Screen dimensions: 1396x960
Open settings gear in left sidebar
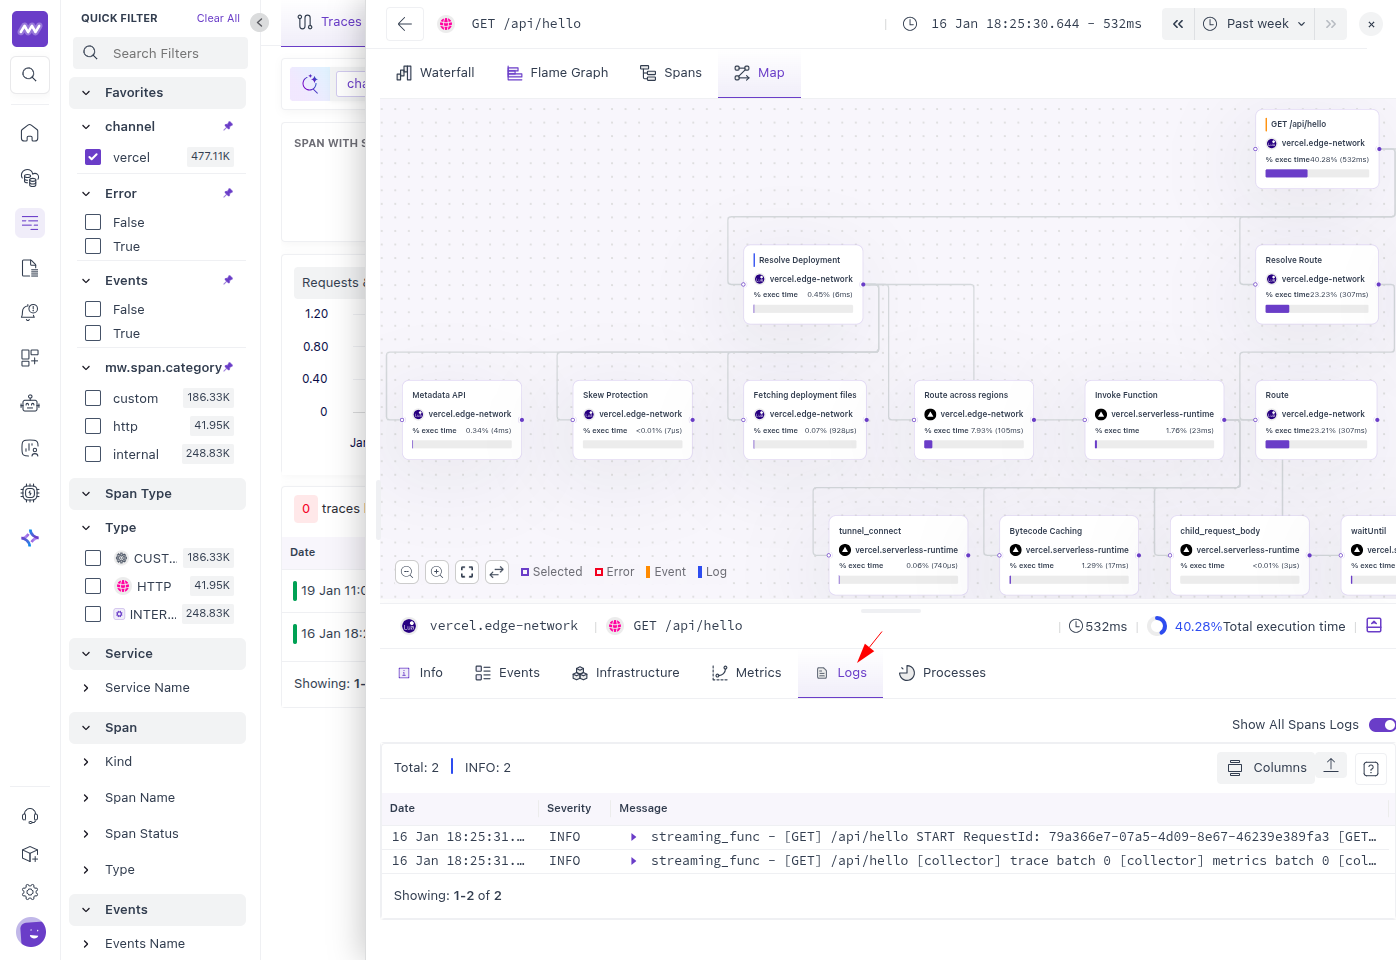point(30,892)
